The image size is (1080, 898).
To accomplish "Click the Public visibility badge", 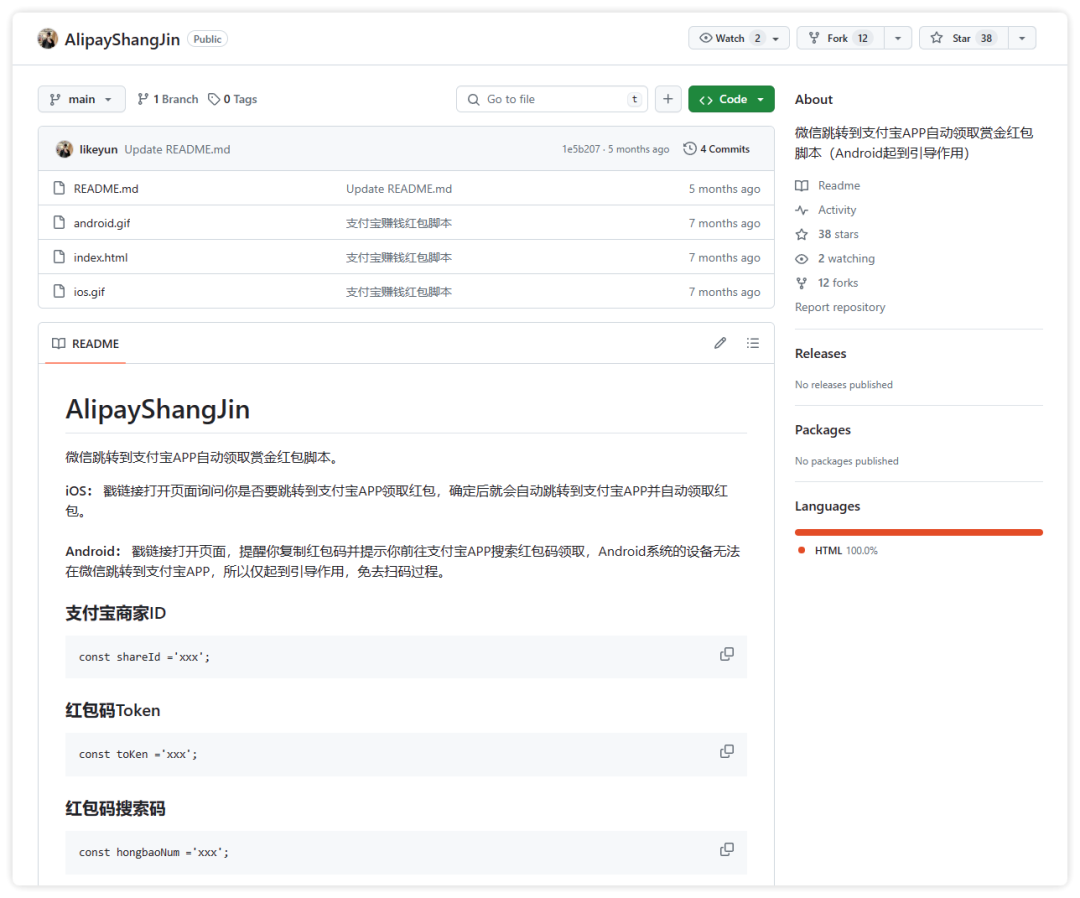I will pos(207,39).
